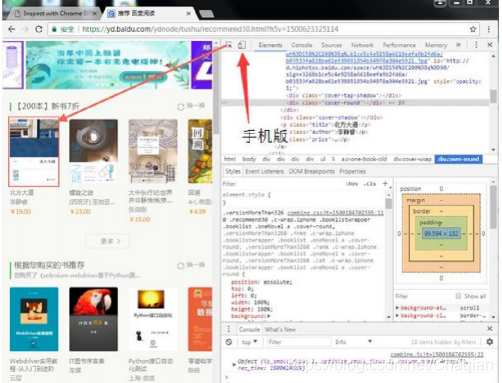Image resolution: width=502 pixels, height=383 pixels.
Task: Enable the Show all checkbox
Action: 458,296
